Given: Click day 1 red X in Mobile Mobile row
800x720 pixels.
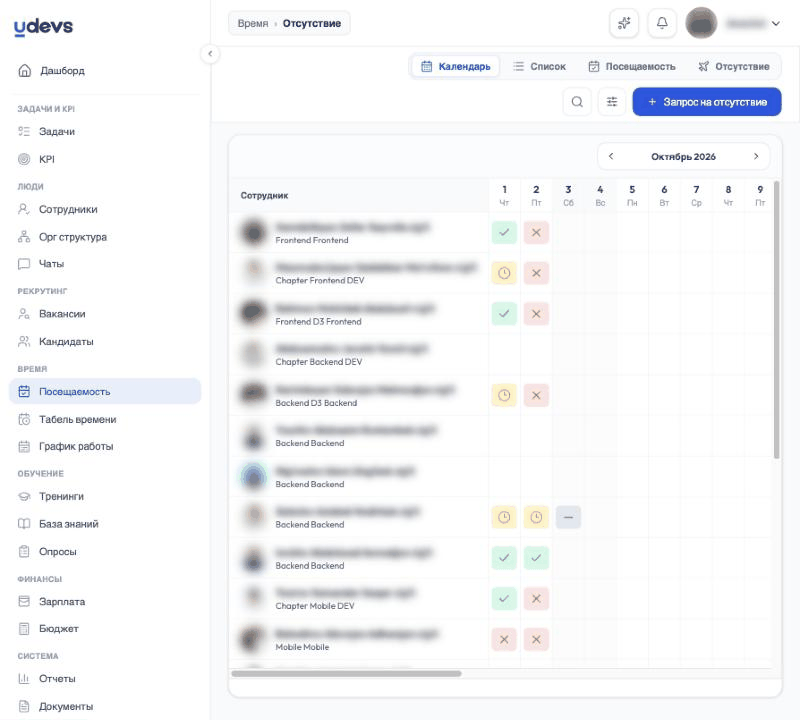Looking at the screenshot, I should [x=504, y=639].
